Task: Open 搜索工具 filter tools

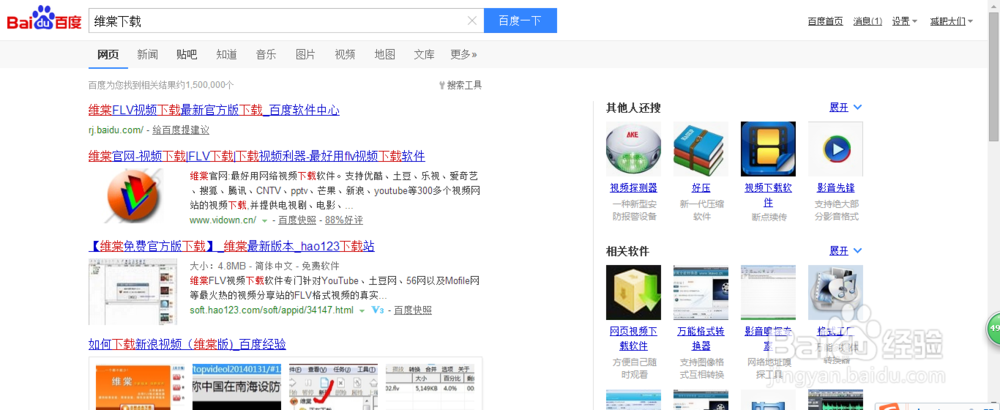Action: point(460,85)
